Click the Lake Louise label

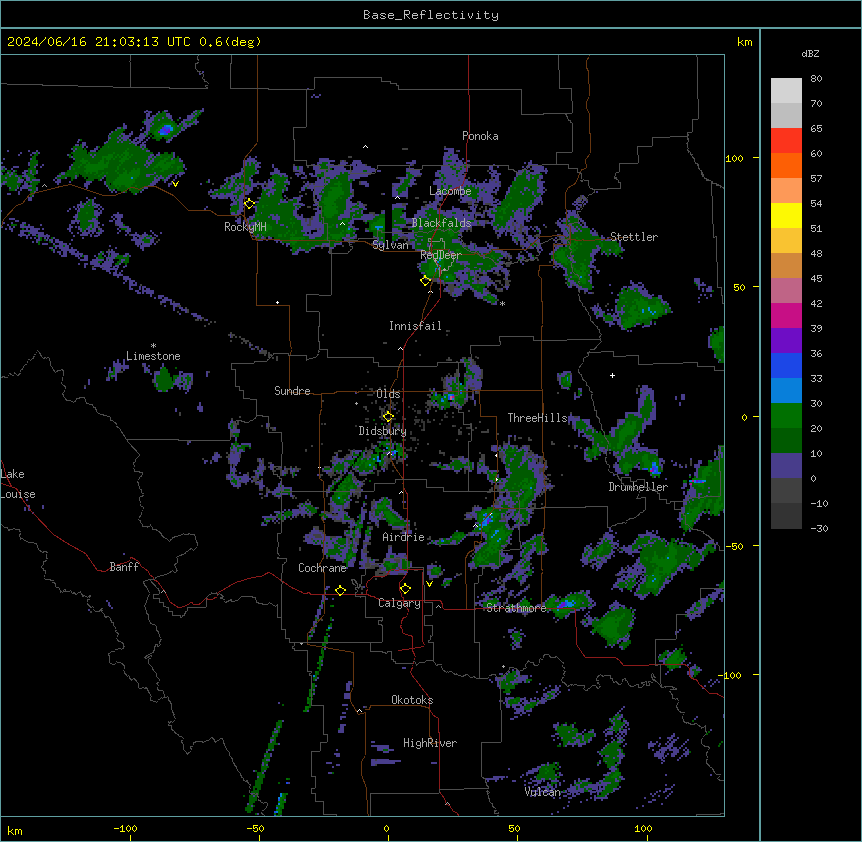pos(18,484)
